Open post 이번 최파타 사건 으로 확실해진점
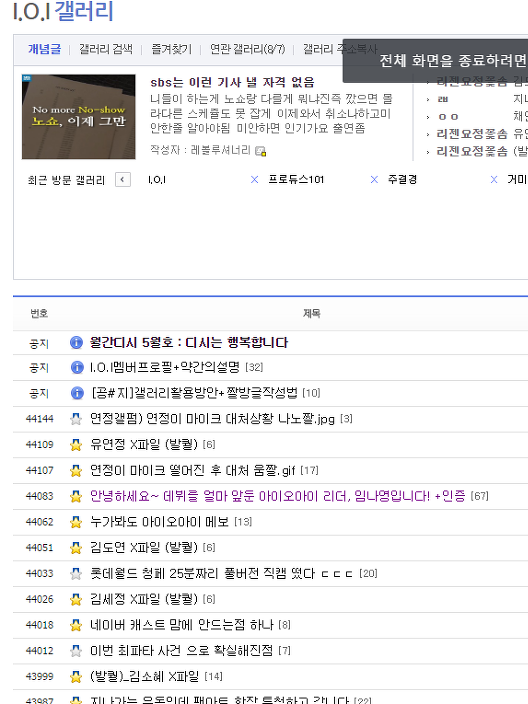 181,651
